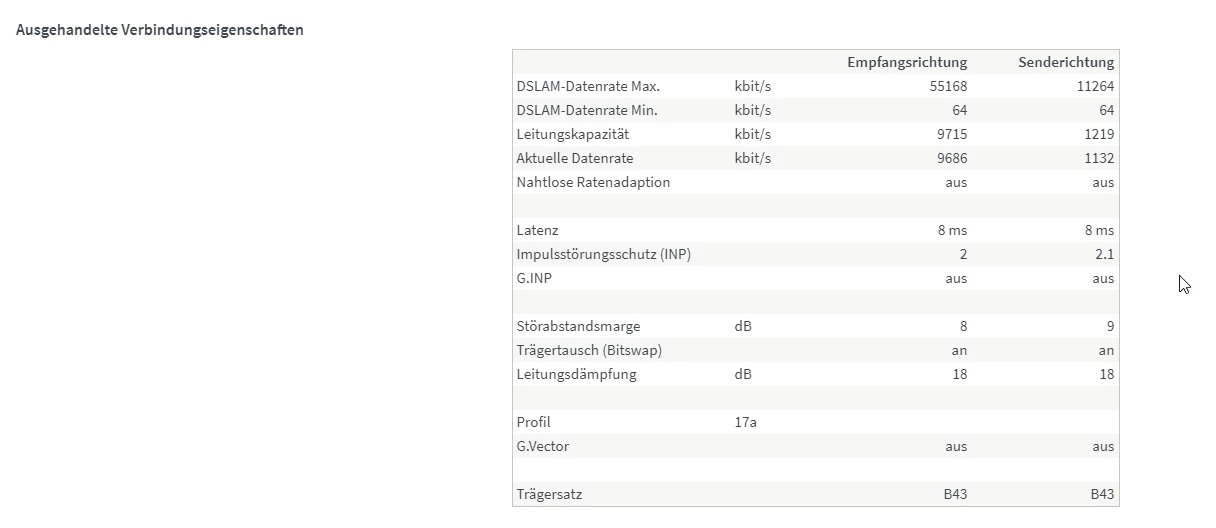Click the Senderichtung column header
The width and height of the screenshot is (1216, 528).
[1066, 62]
